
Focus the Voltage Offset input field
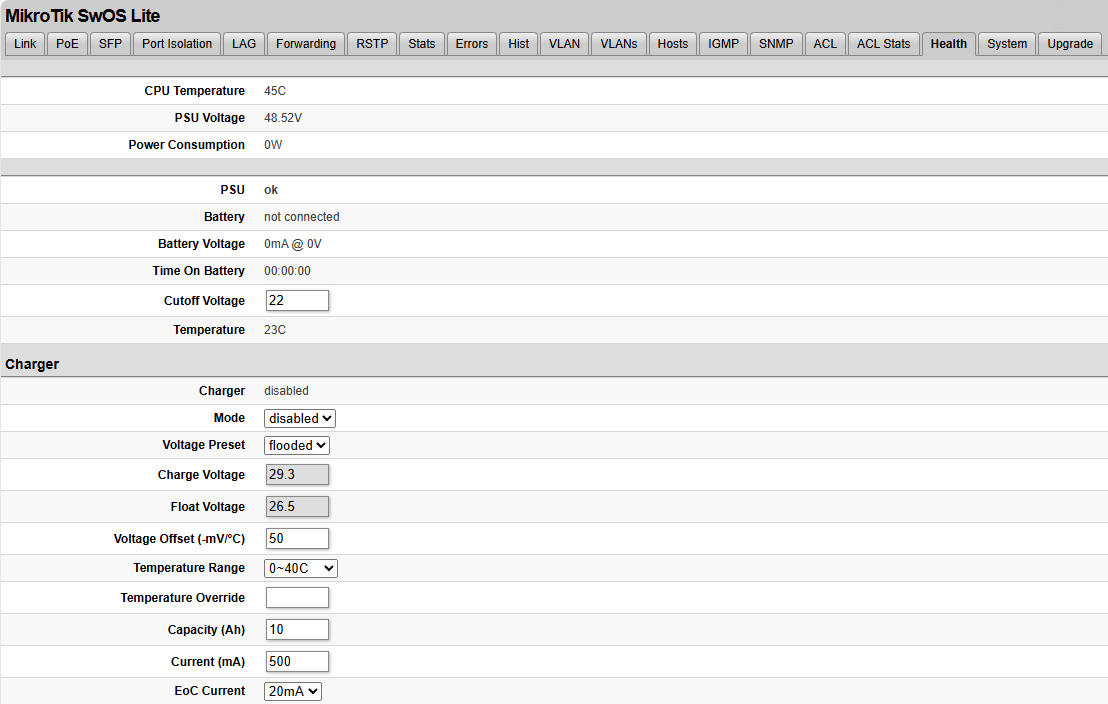coord(297,539)
